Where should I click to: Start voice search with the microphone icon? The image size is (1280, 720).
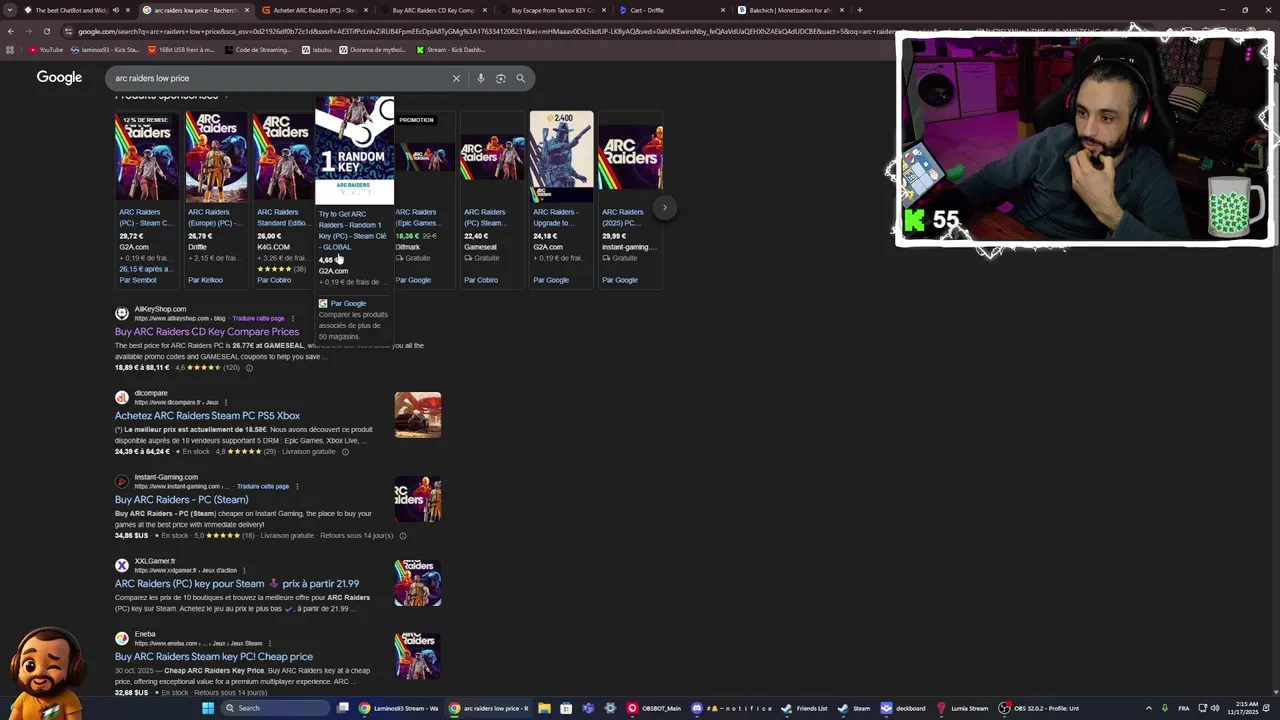[480, 78]
